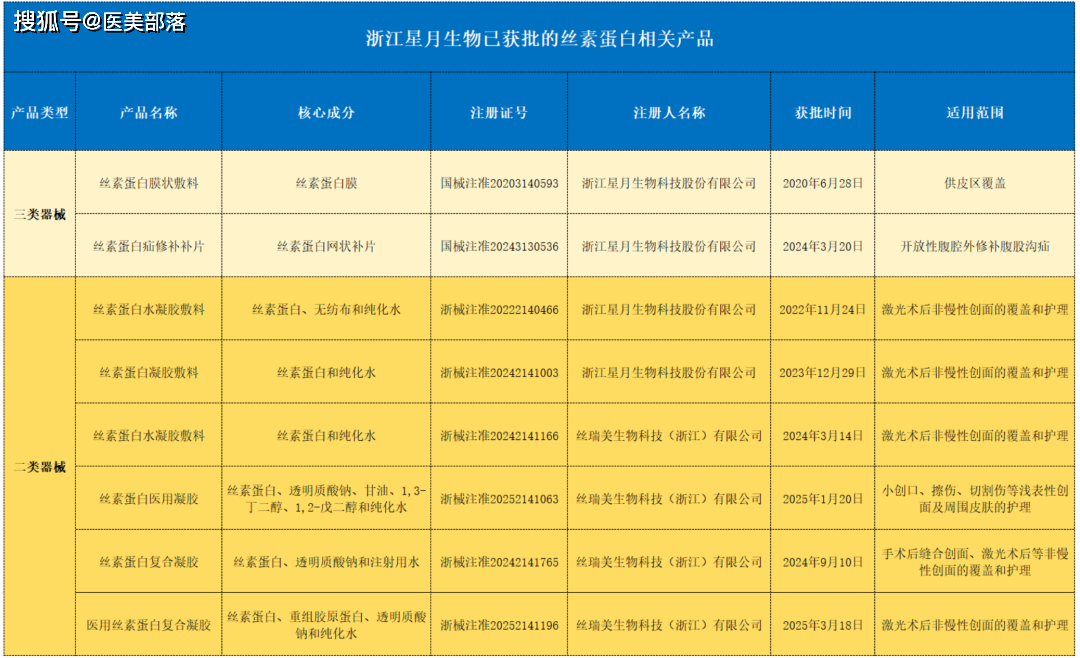Select the 产品名称 column header
Screen dimensions: 1080x658
click(149, 112)
